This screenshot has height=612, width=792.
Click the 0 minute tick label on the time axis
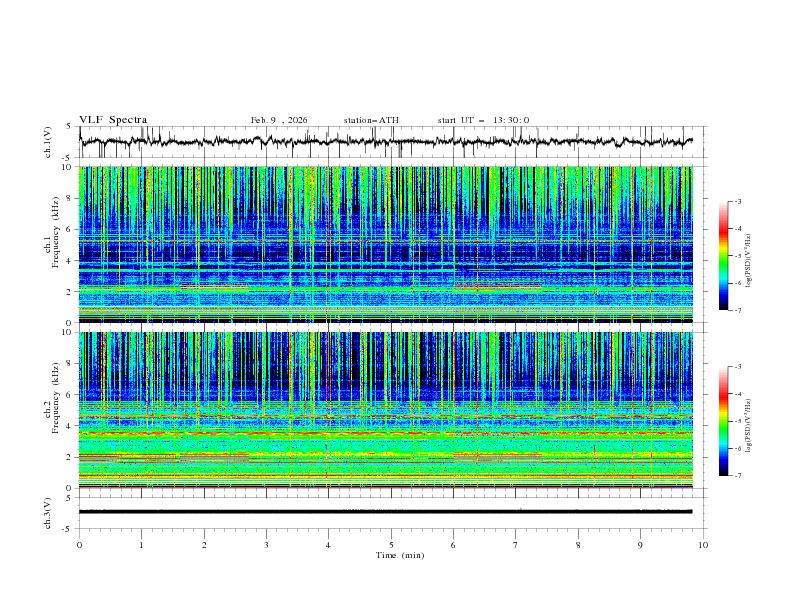tap(79, 545)
